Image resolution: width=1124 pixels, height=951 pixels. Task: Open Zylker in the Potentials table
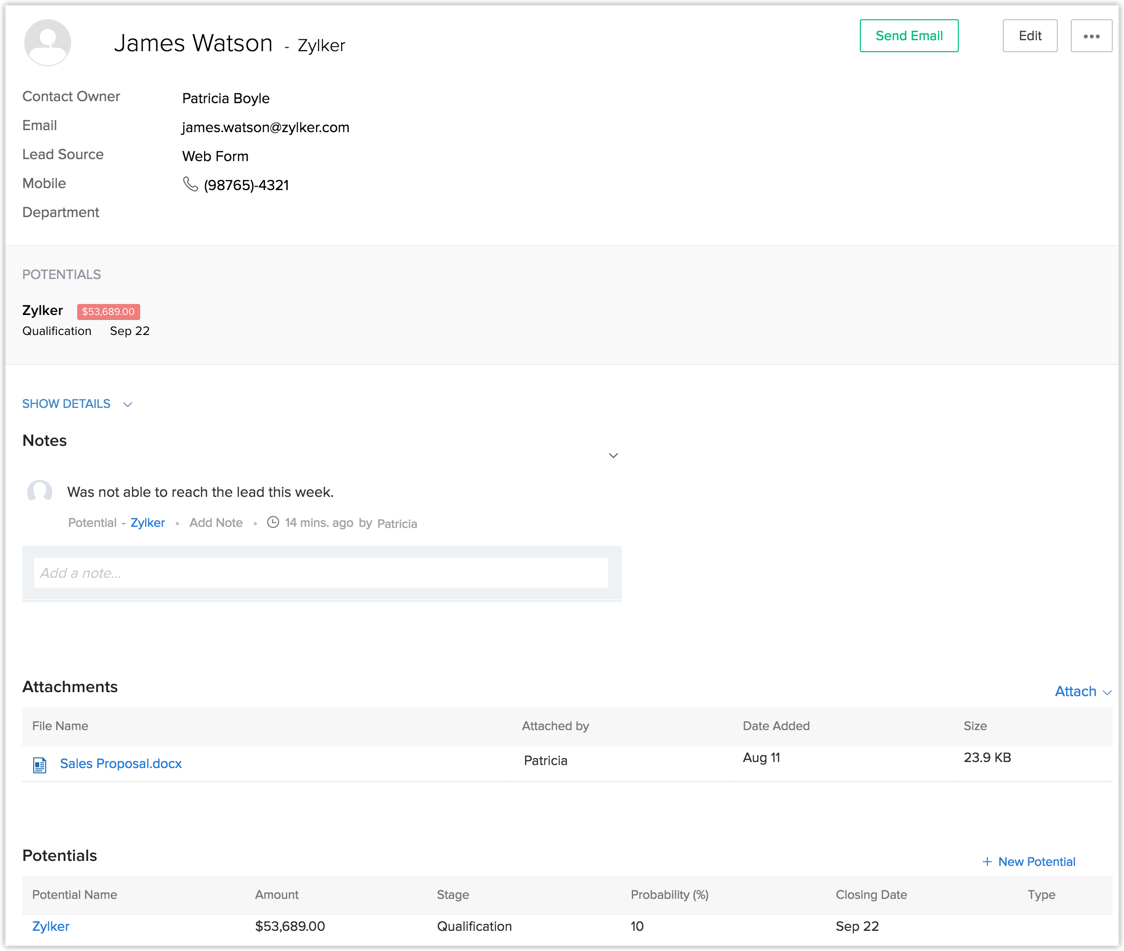(x=51, y=927)
